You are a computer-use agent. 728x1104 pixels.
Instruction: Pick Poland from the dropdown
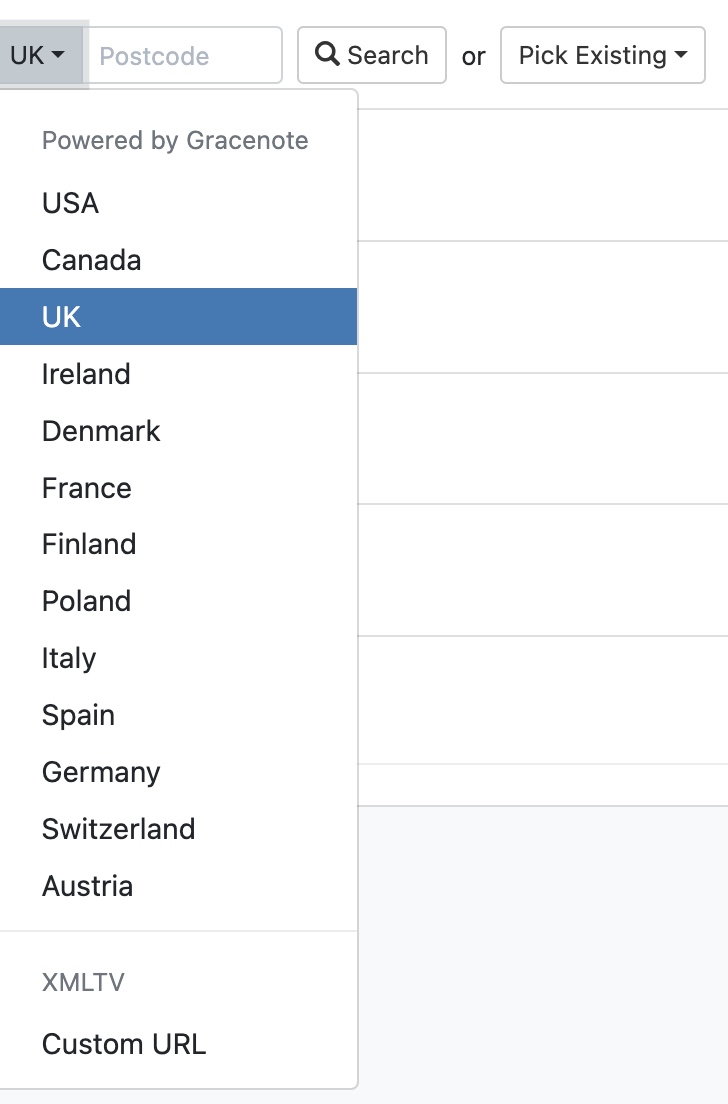coord(86,601)
